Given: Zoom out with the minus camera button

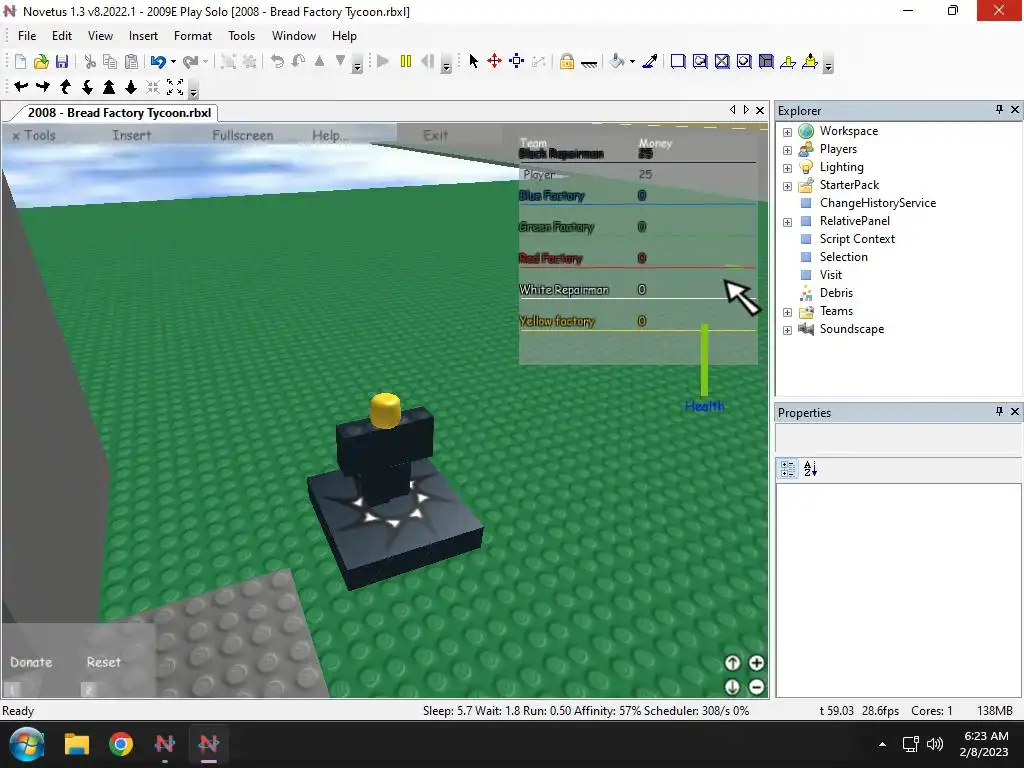Looking at the screenshot, I should click(x=756, y=687).
